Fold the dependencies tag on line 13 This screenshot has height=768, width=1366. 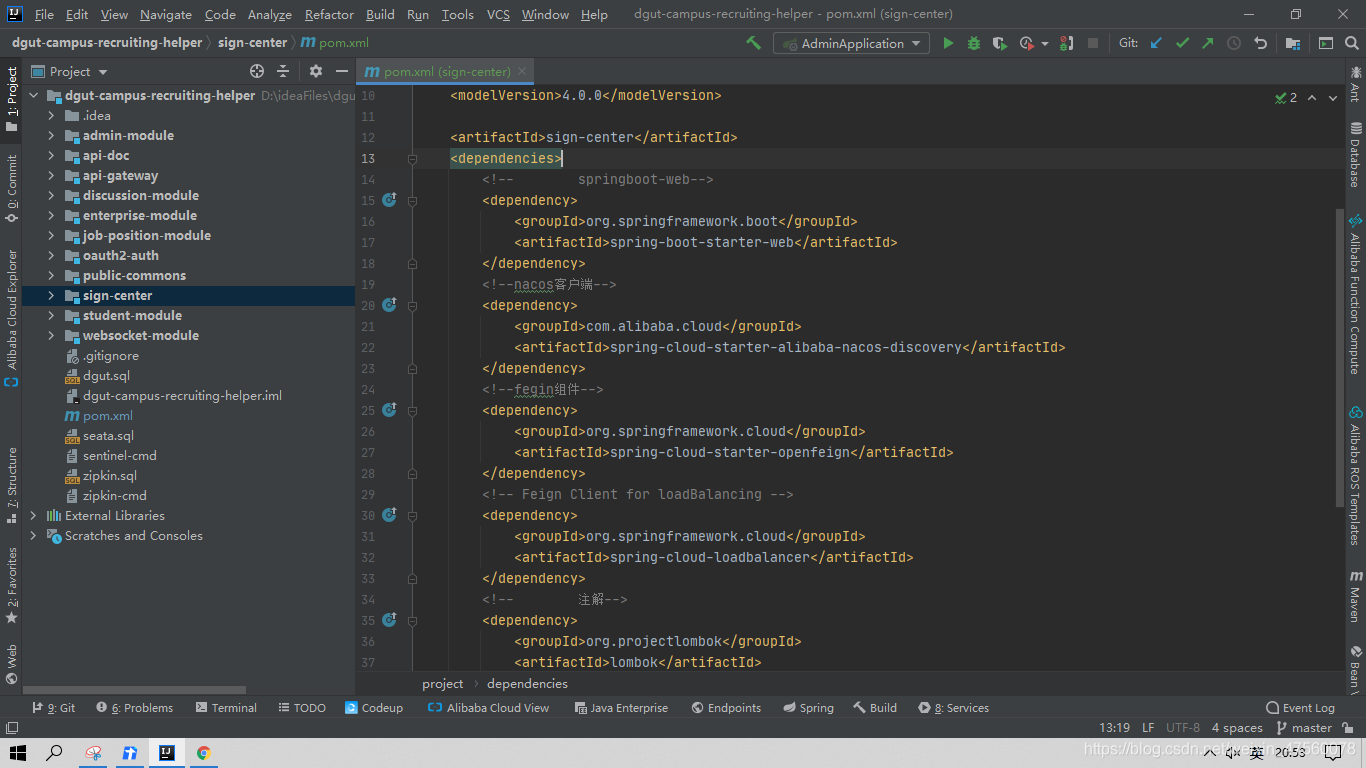(x=412, y=159)
